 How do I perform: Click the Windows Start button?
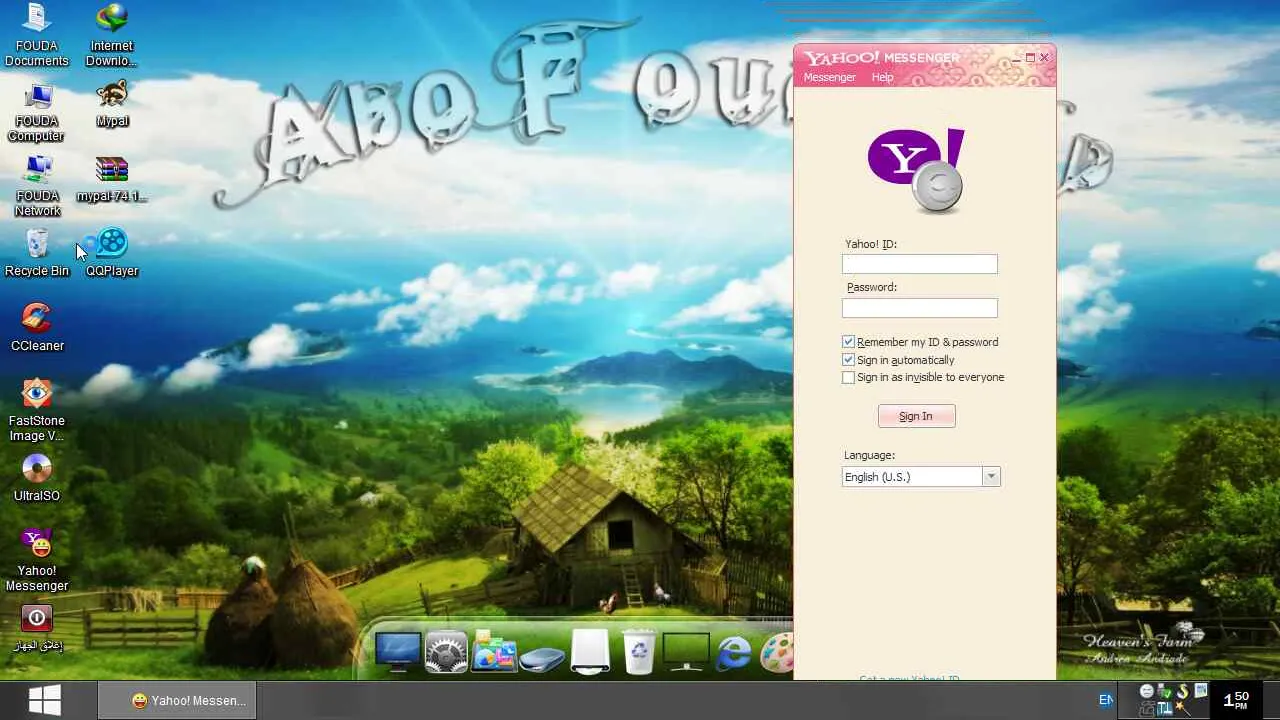45,700
